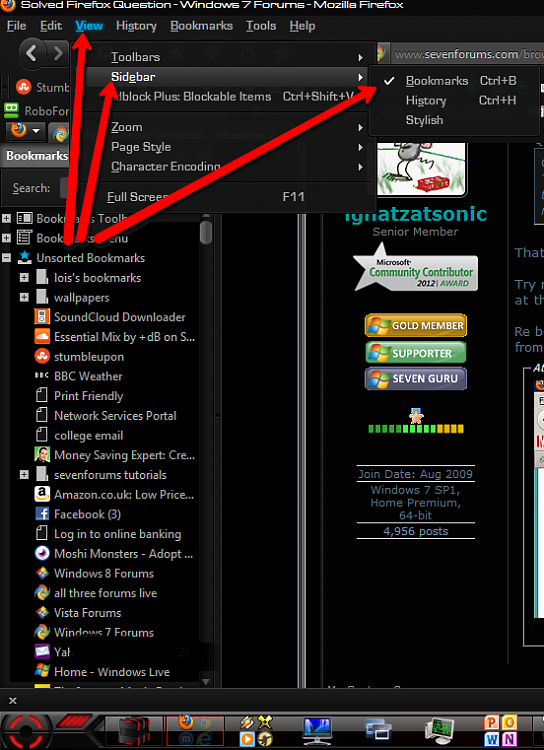Open the Bookmarks menu in menu bar
The width and height of the screenshot is (544, 750).
click(x=201, y=26)
